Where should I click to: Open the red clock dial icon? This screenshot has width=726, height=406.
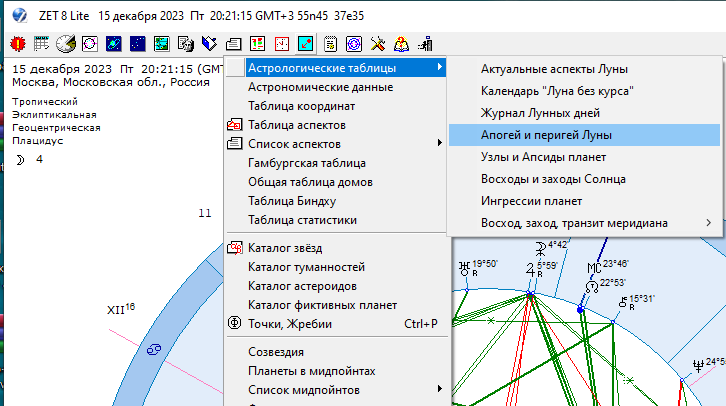[282, 44]
